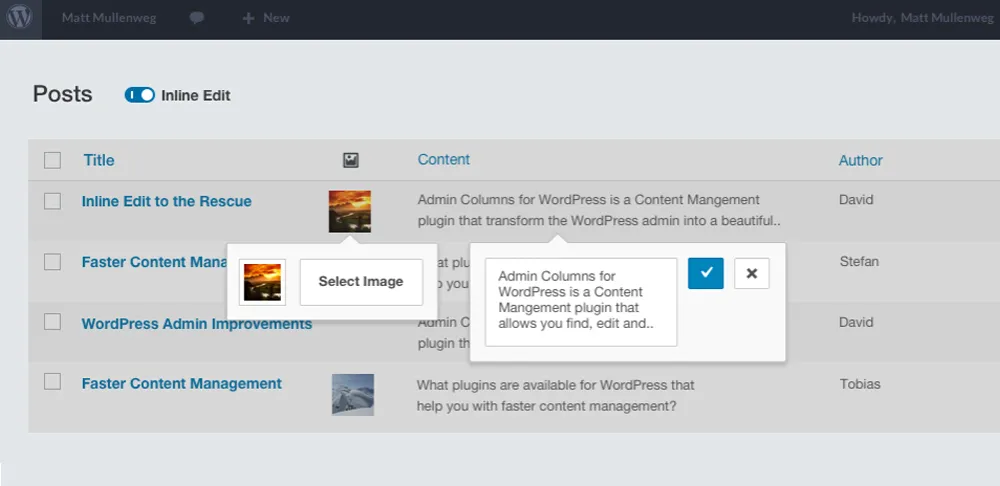
Task: Click the featured image column header icon
Action: pyautogui.click(x=351, y=160)
